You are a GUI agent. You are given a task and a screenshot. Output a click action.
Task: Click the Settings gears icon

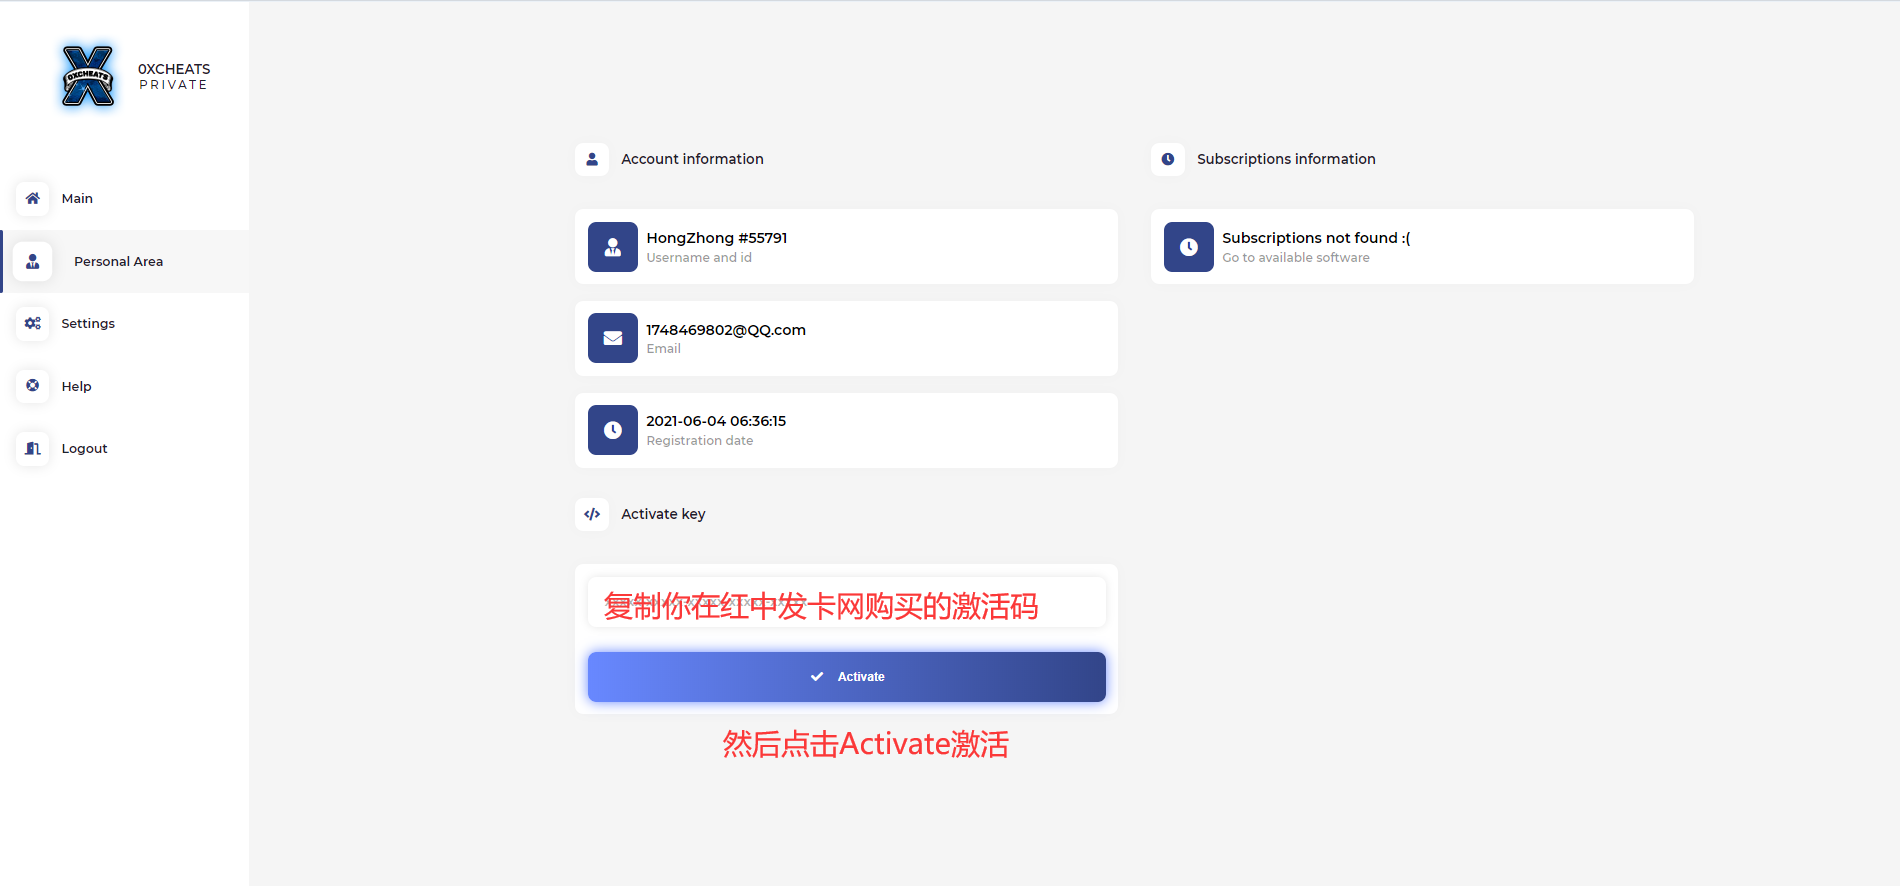[x=33, y=323]
